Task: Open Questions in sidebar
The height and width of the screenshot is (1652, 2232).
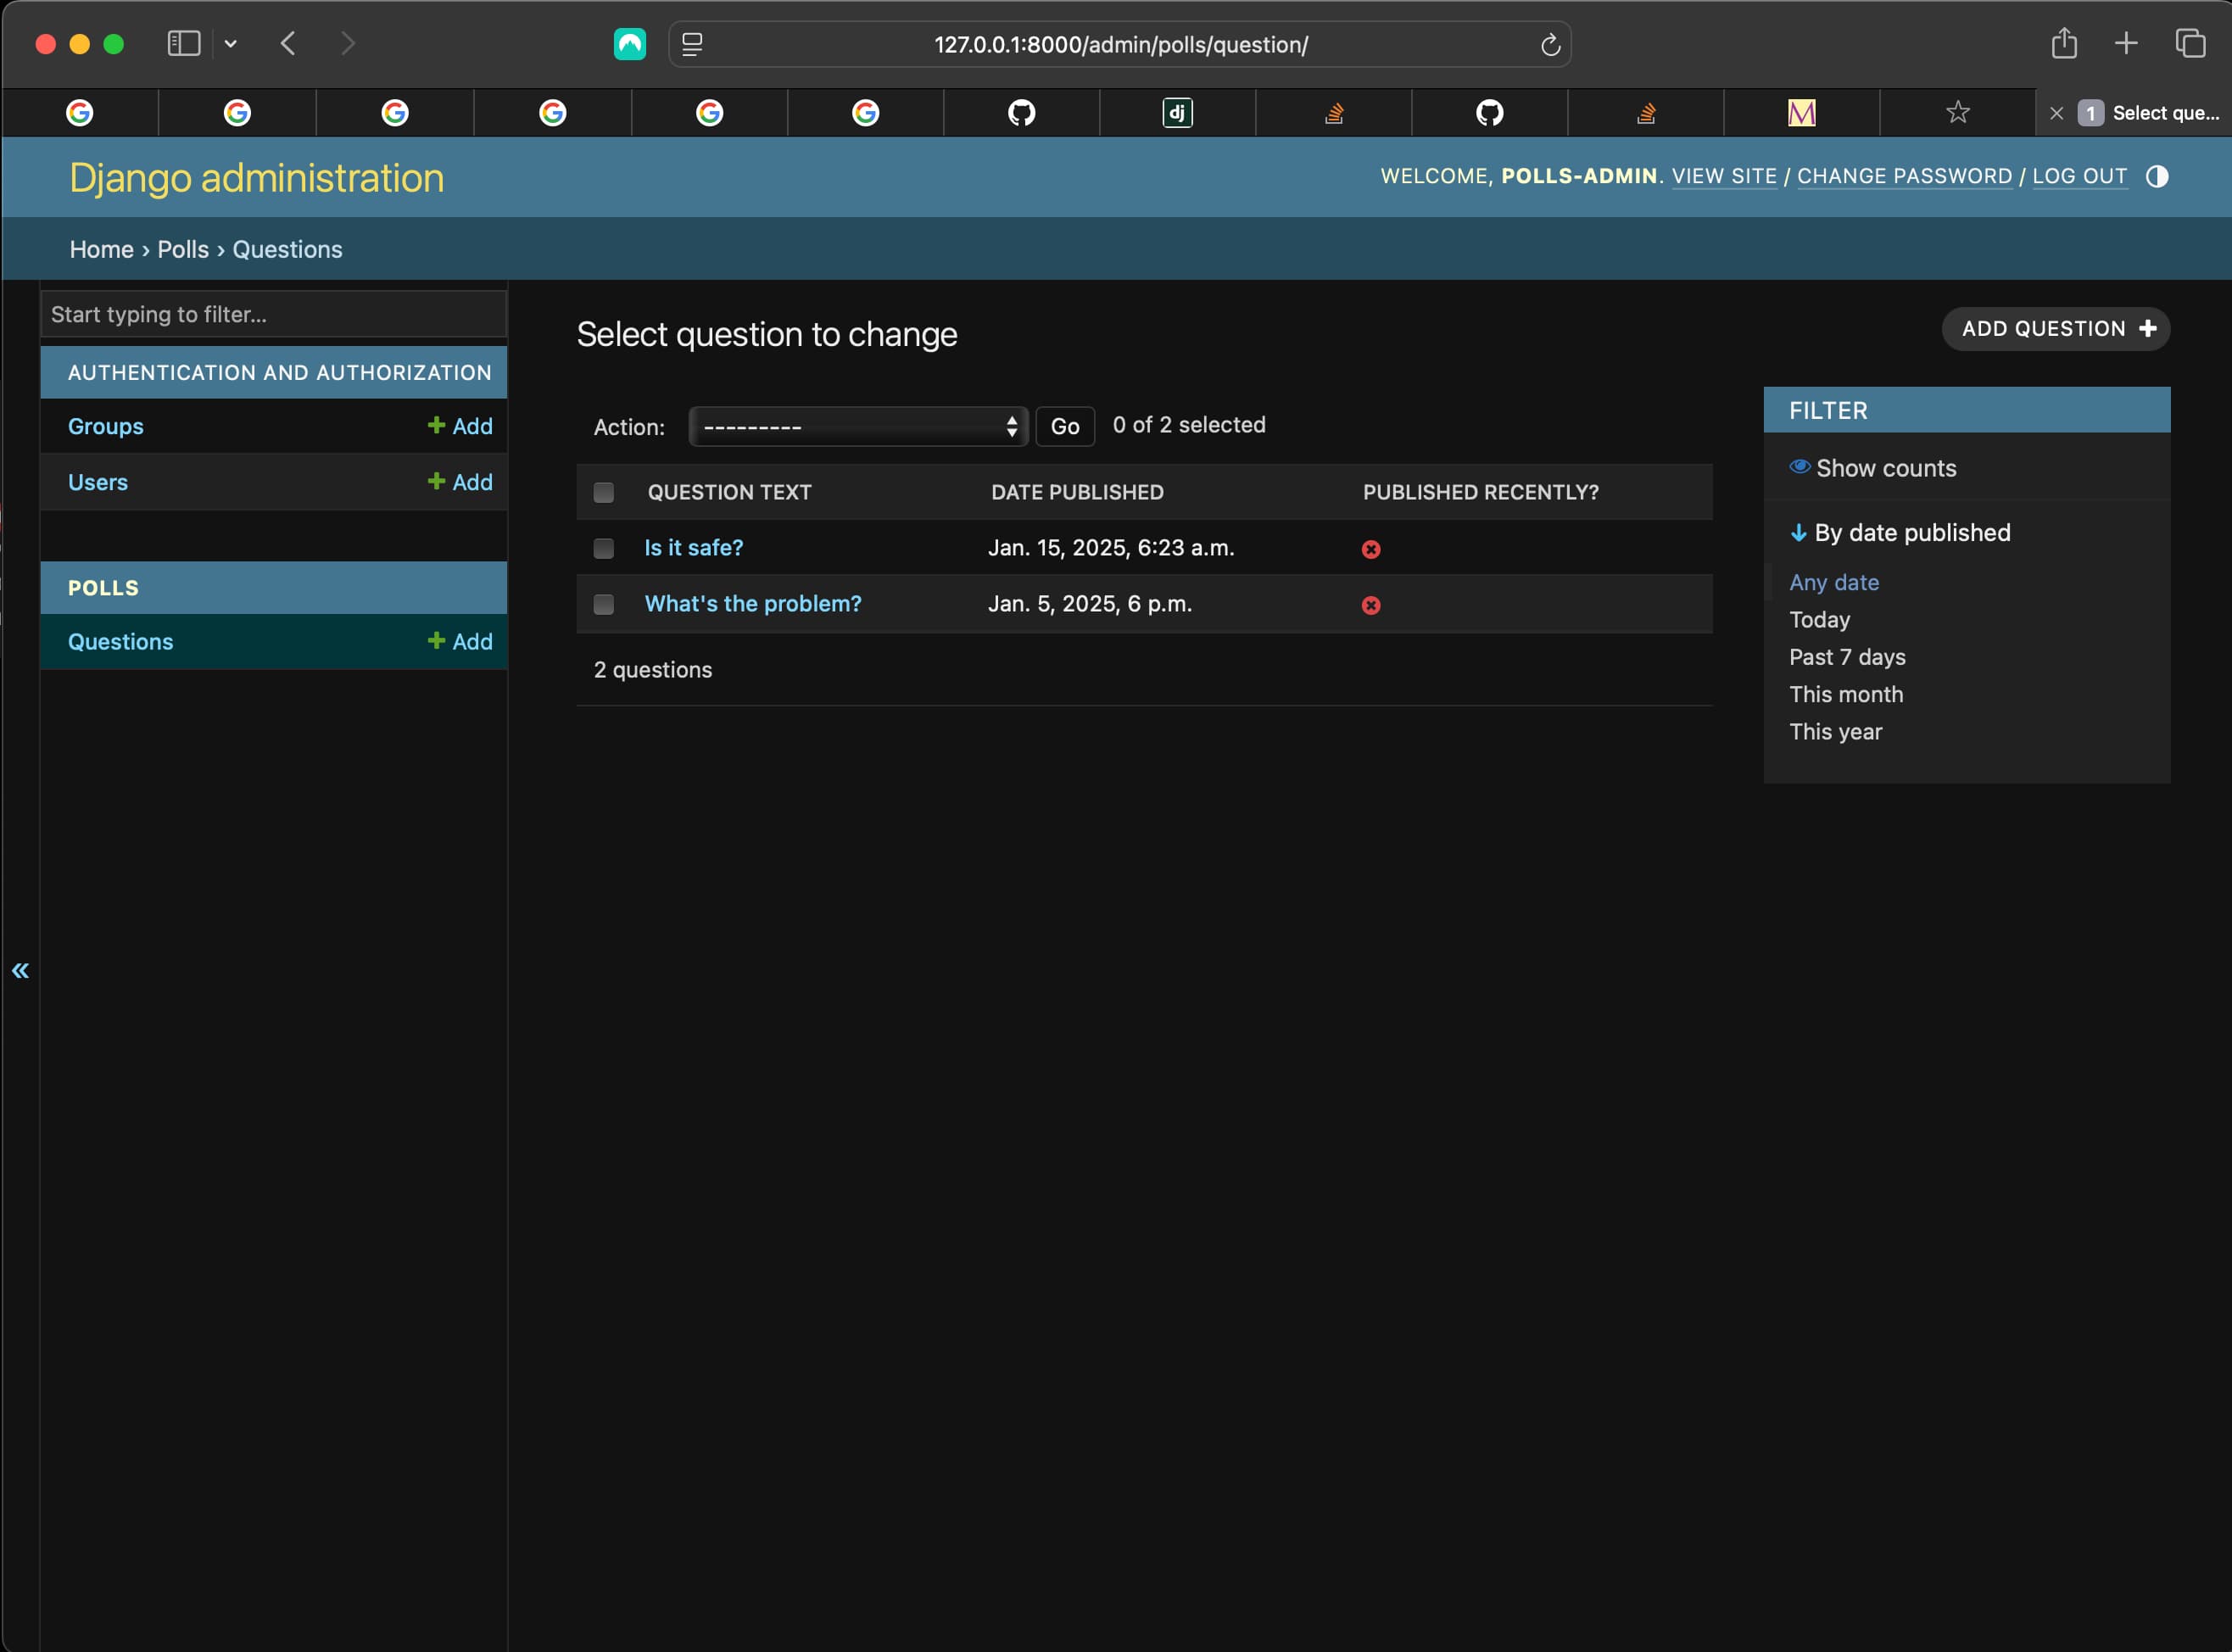Action: [x=120, y=642]
